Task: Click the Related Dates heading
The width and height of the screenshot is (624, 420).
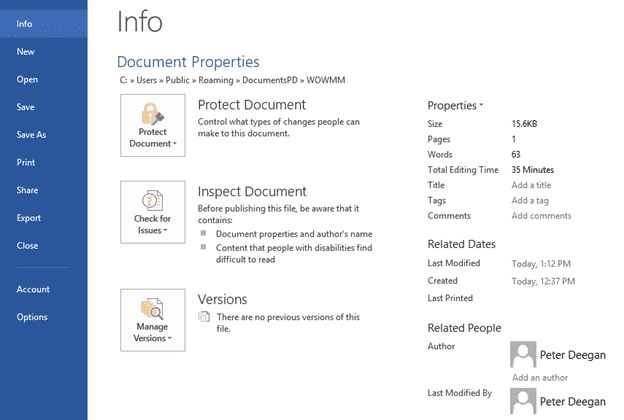Action: click(x=461, y=244)
